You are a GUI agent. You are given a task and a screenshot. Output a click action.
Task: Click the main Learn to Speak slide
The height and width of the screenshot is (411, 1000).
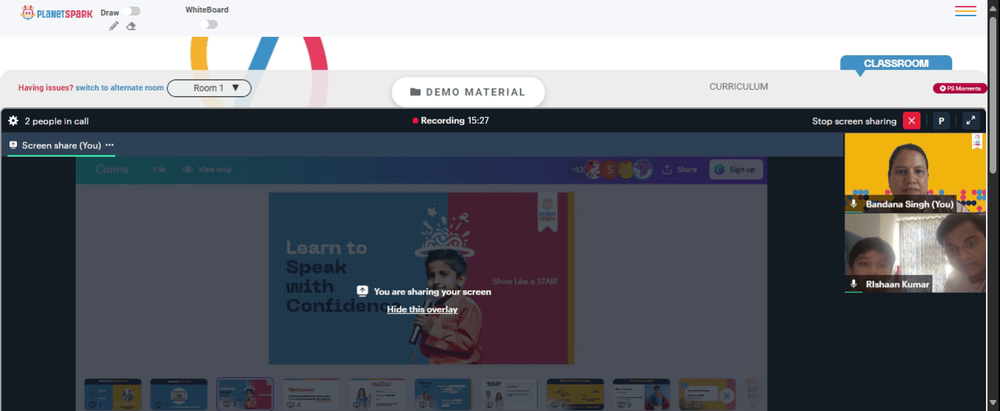[422, 278]
